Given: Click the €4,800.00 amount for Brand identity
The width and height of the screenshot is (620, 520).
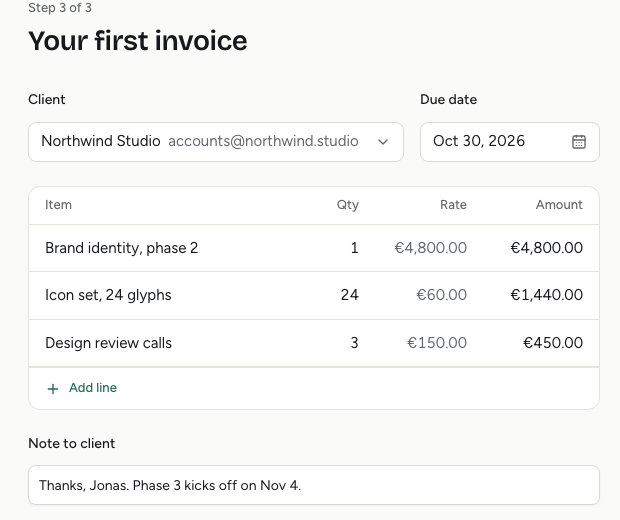Looking at the screenshot, I should (546, 248).
